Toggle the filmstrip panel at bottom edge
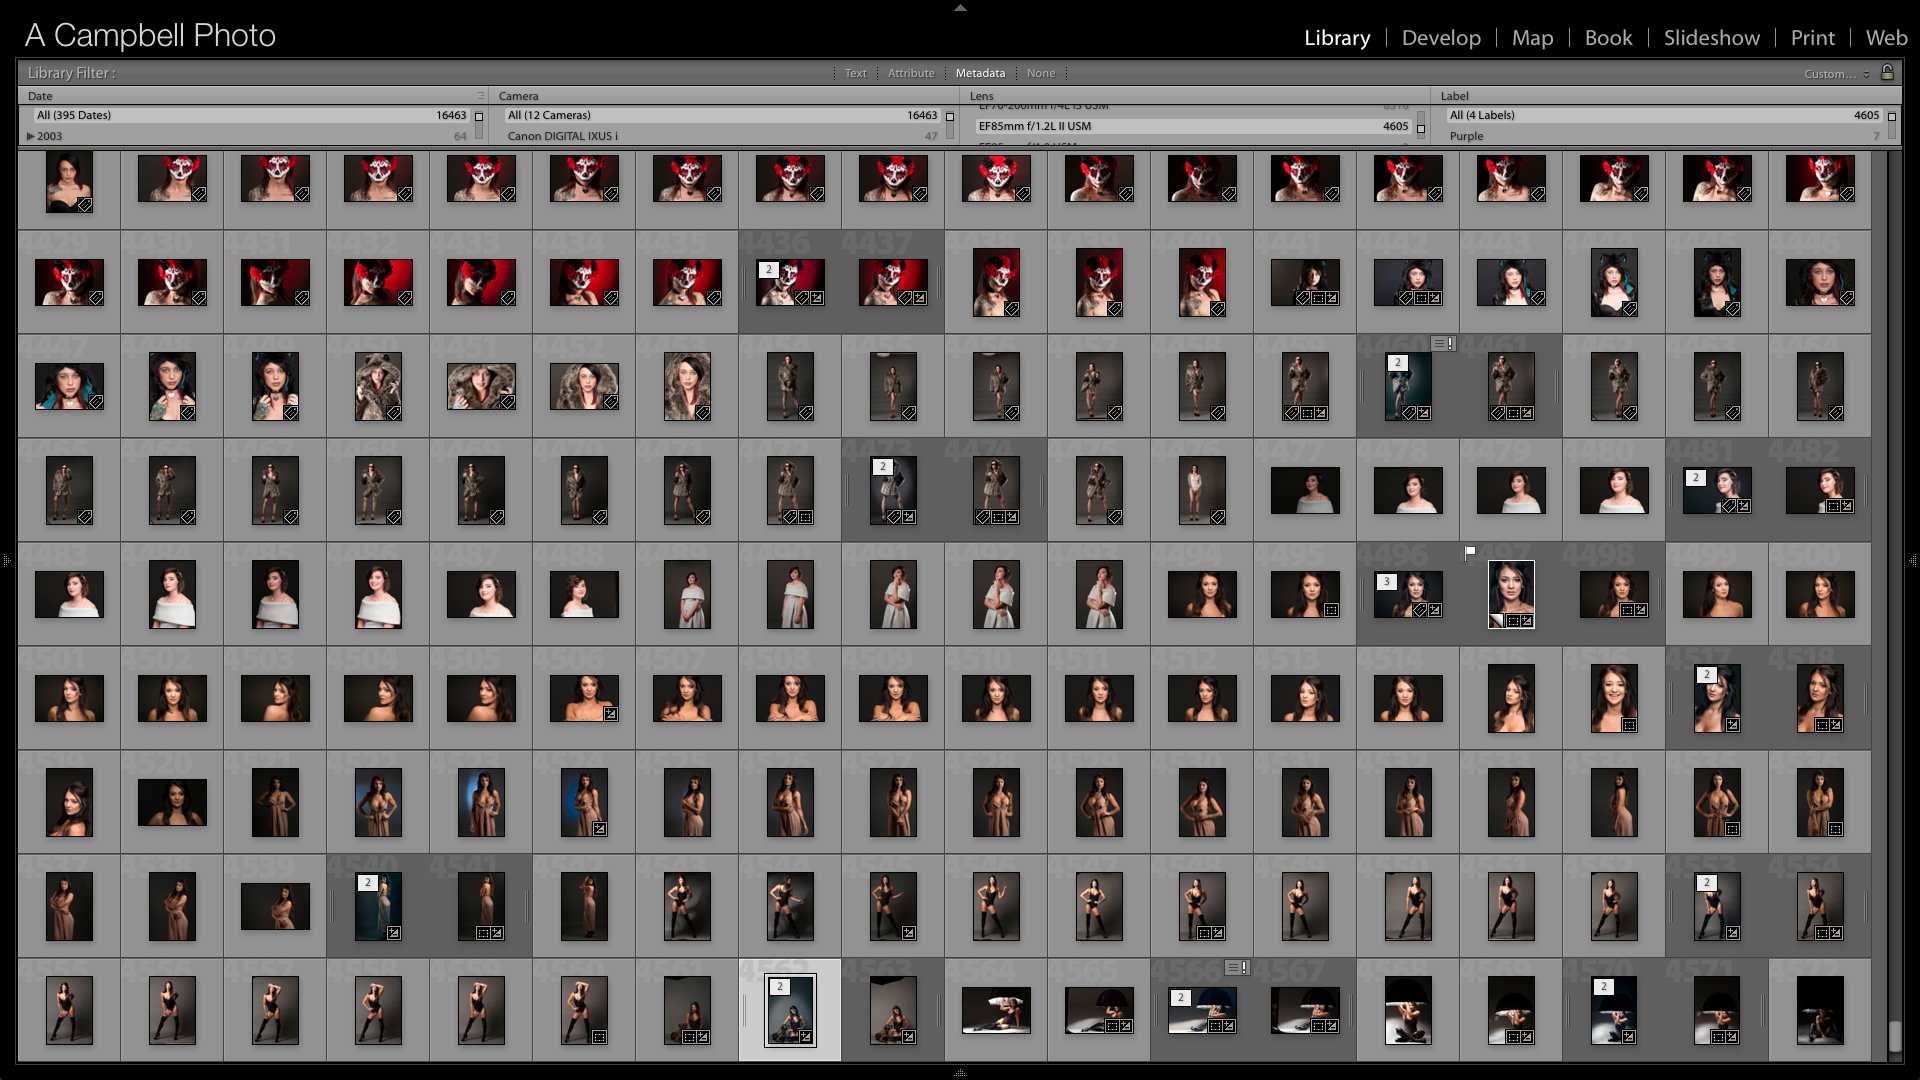 point(960,1073)
